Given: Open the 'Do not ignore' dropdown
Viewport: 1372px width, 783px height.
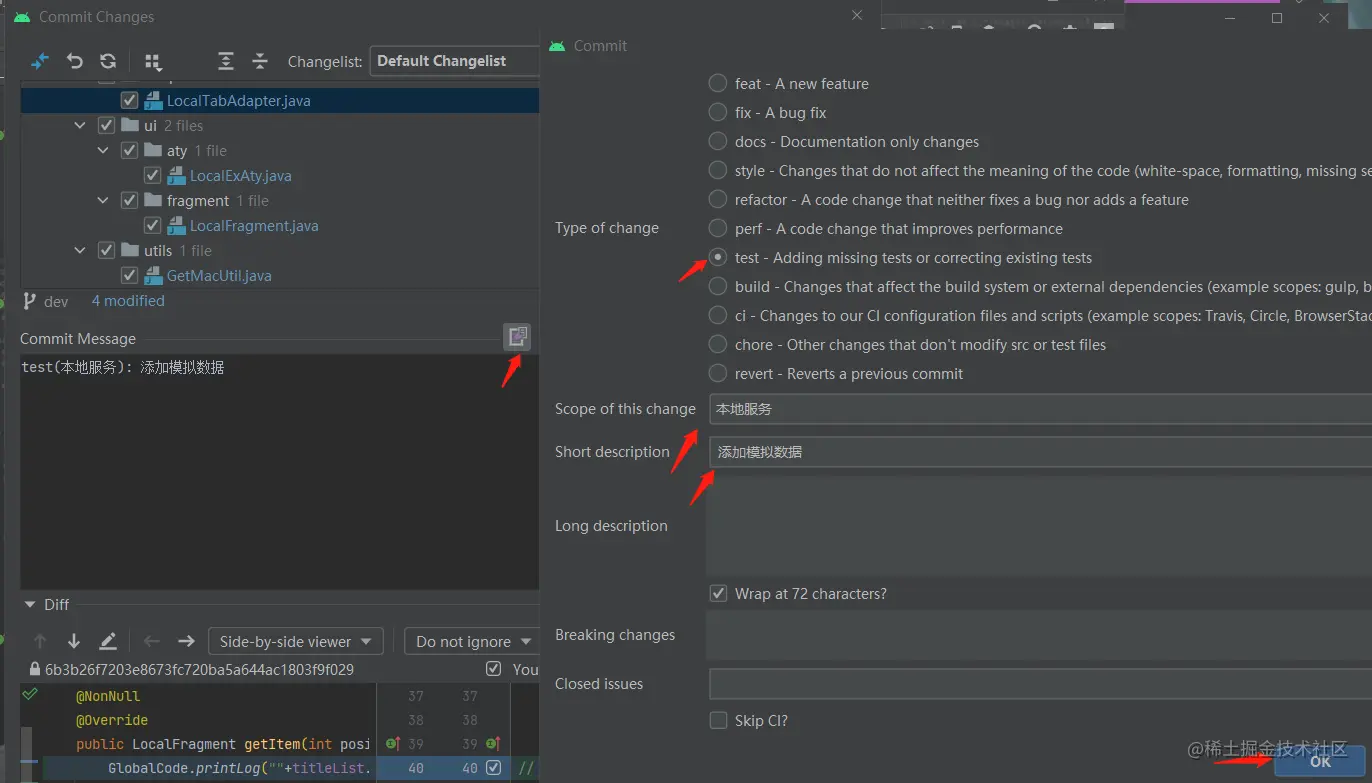Looking at the screenshot, I should (471, 641).
